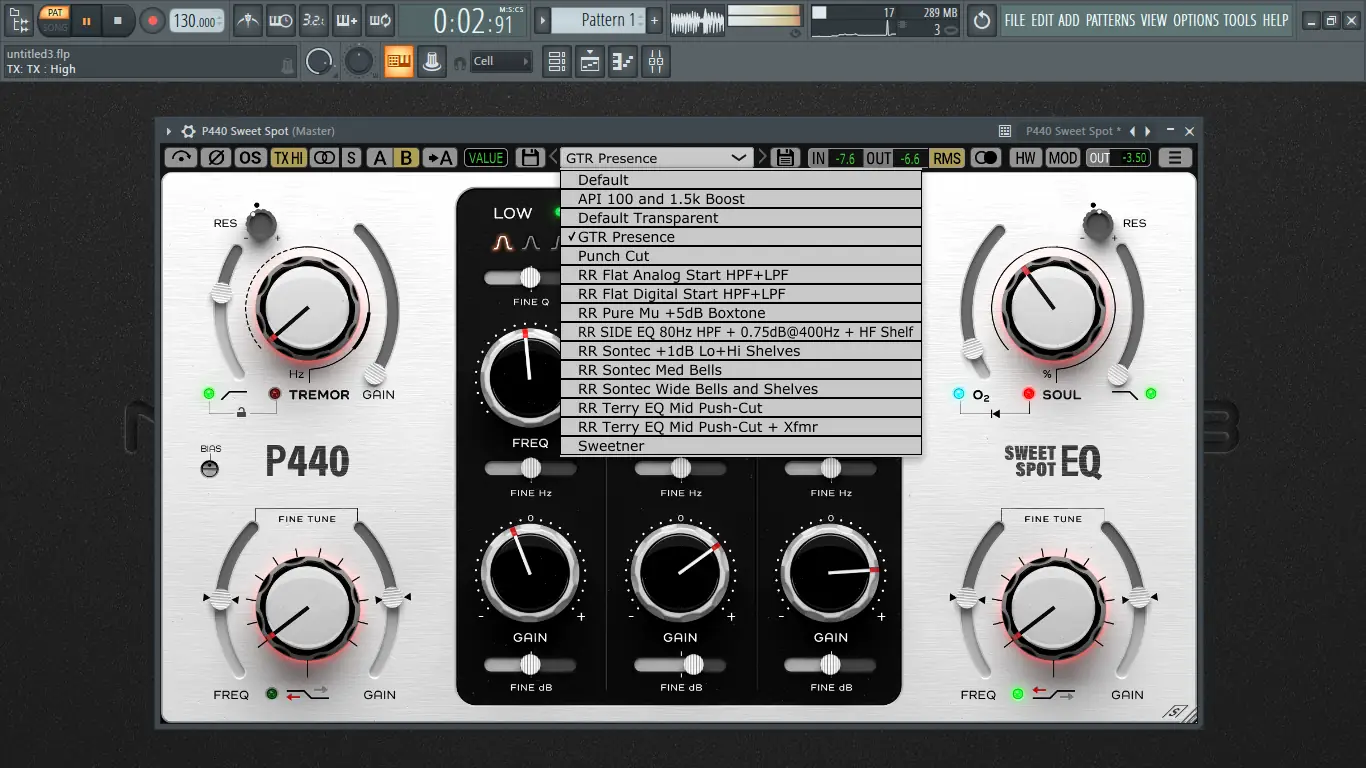1366x768 pixels.
Task: Open plugin options gear icon in P440 title bar
Action: 188,131
